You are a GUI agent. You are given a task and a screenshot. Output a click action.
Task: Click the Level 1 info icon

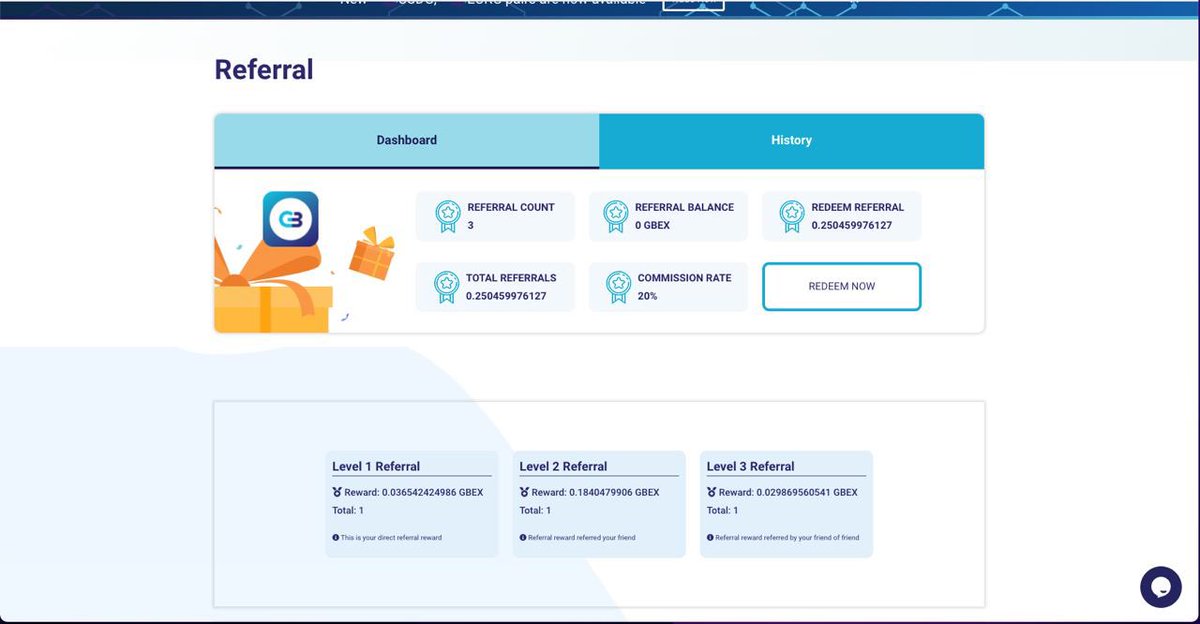(335, 537)
